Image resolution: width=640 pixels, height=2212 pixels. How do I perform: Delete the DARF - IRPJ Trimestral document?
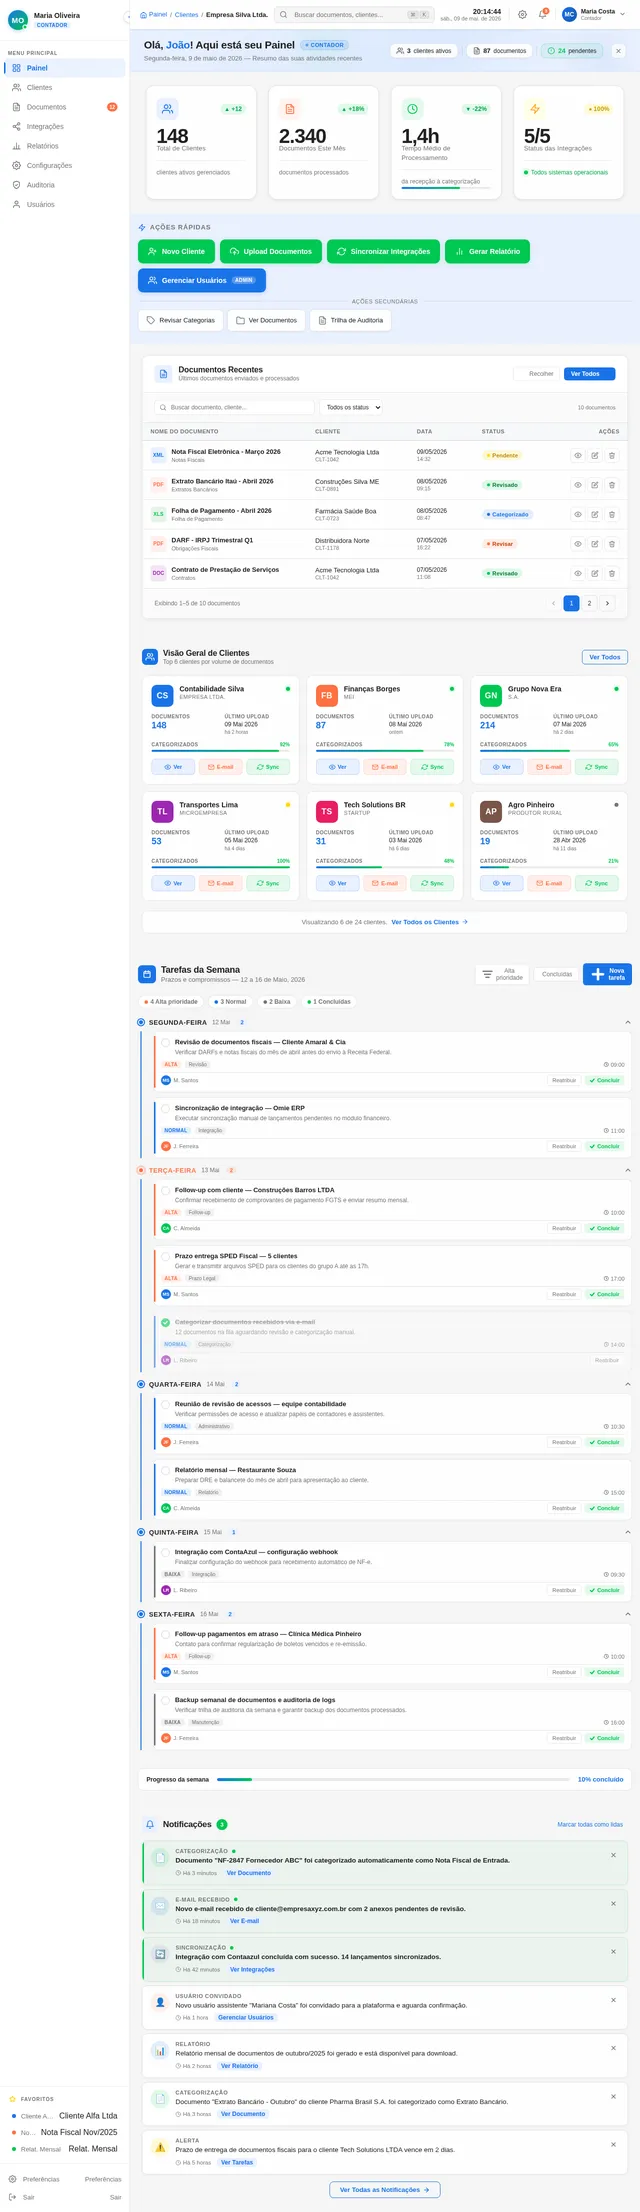tap(612, 544)
